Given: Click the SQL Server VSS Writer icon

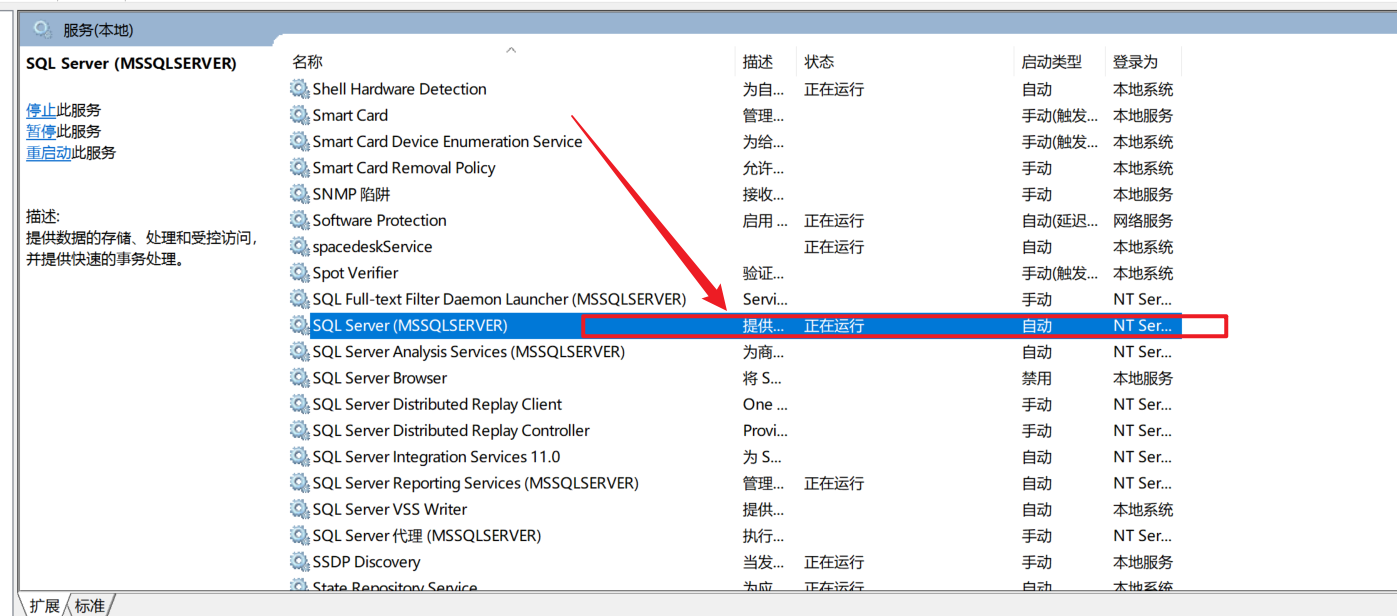Looking at the screenshot, I should [x=300, y=509].
